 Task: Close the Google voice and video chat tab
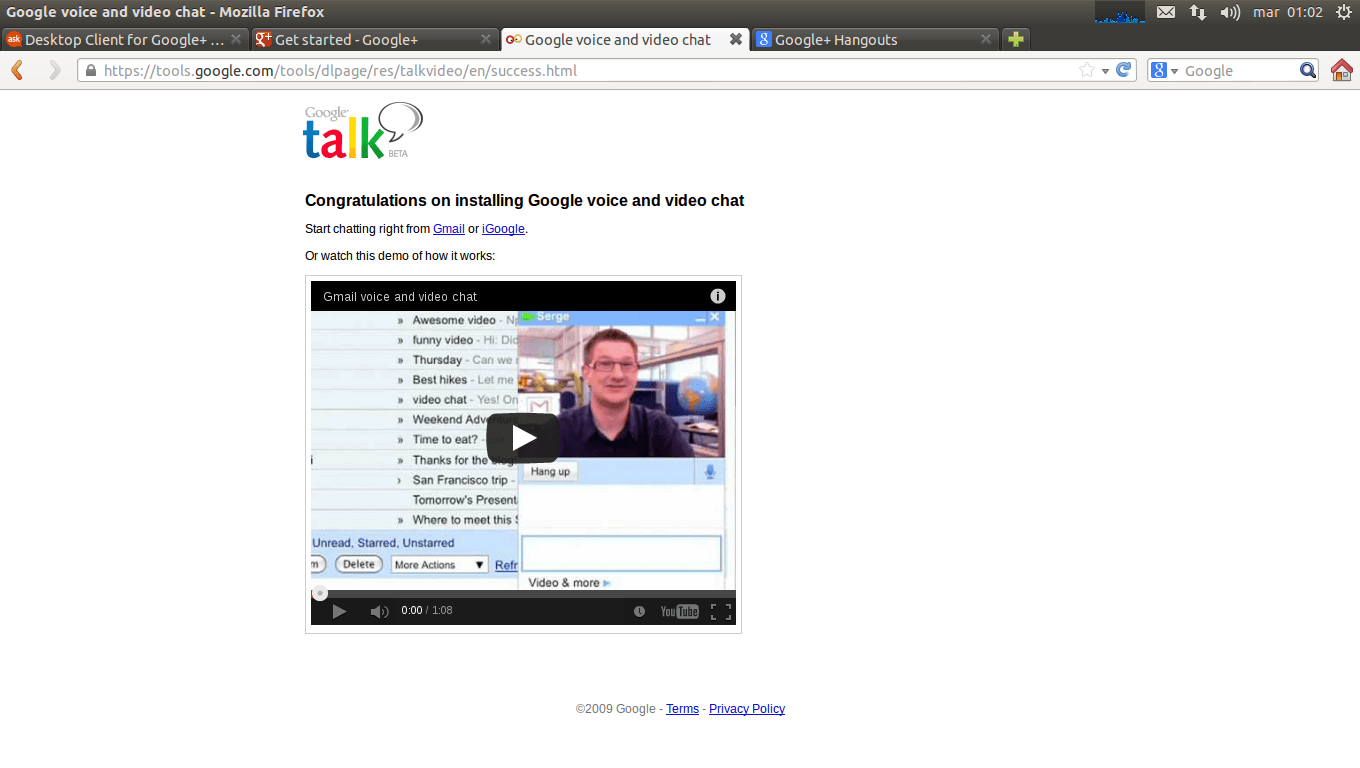click(x=736, y=39)
